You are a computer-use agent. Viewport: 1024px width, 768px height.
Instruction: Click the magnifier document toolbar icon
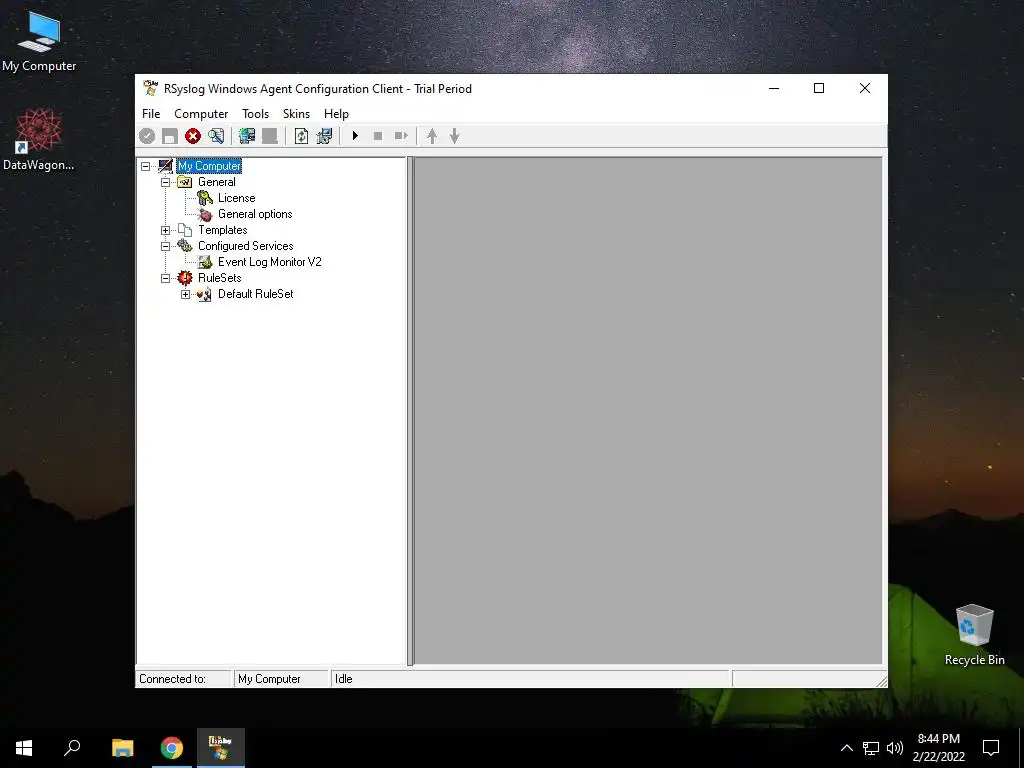[216, 136]
